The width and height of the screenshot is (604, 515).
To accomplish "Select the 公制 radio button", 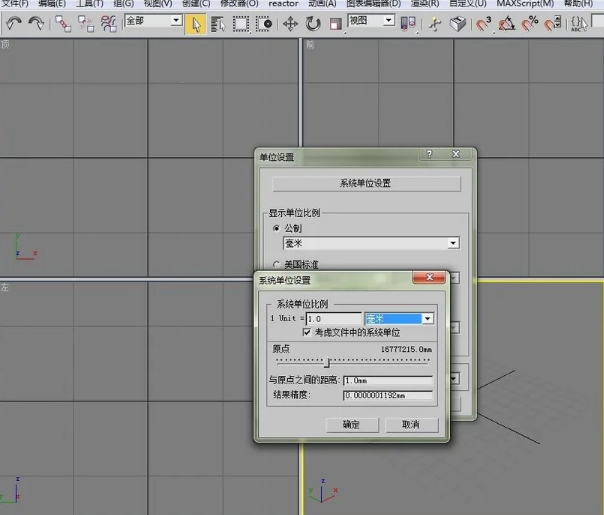I will pos(276,228).
